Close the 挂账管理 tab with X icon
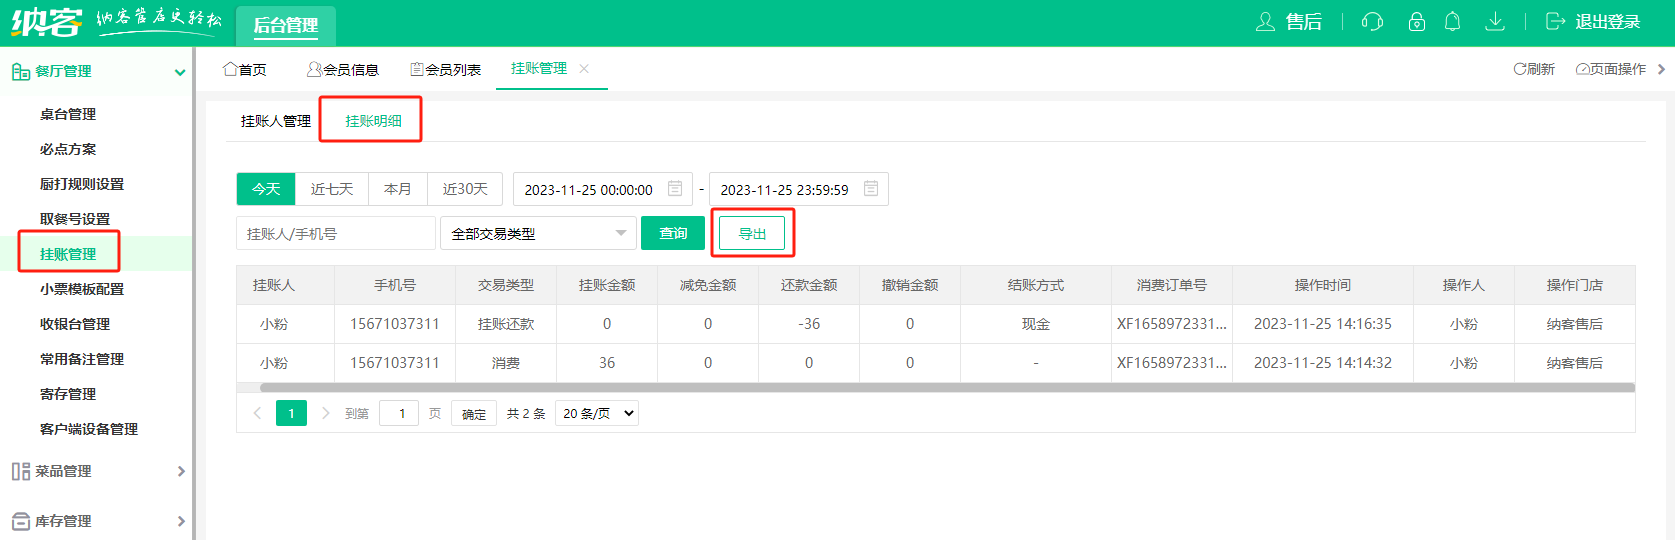This screenshot has height=540, width=1675. click(x=584, y=69)
